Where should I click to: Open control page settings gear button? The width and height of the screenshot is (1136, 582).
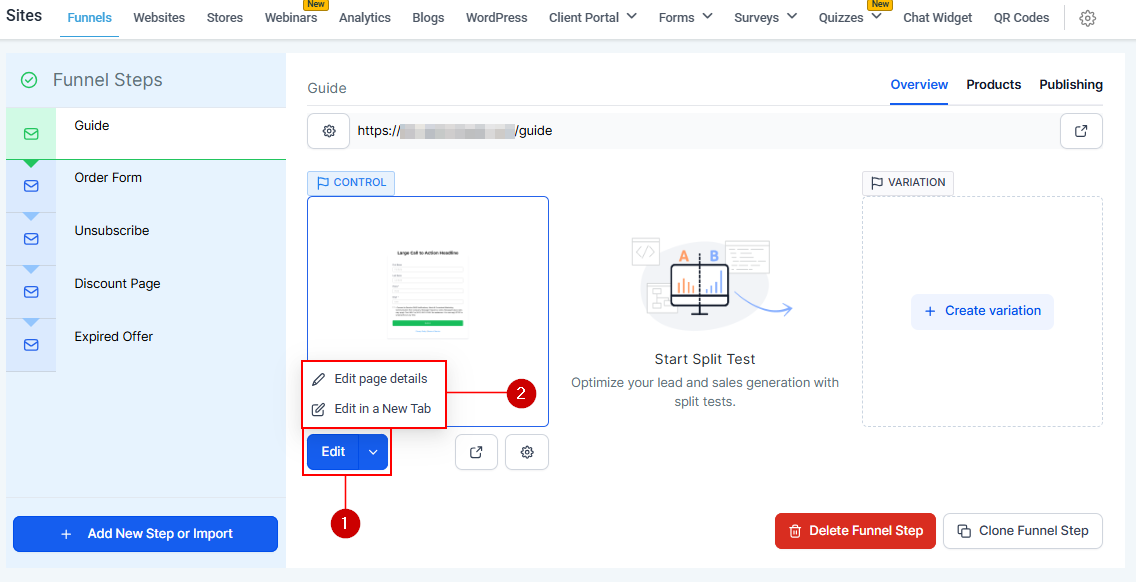tap(527, 452)
